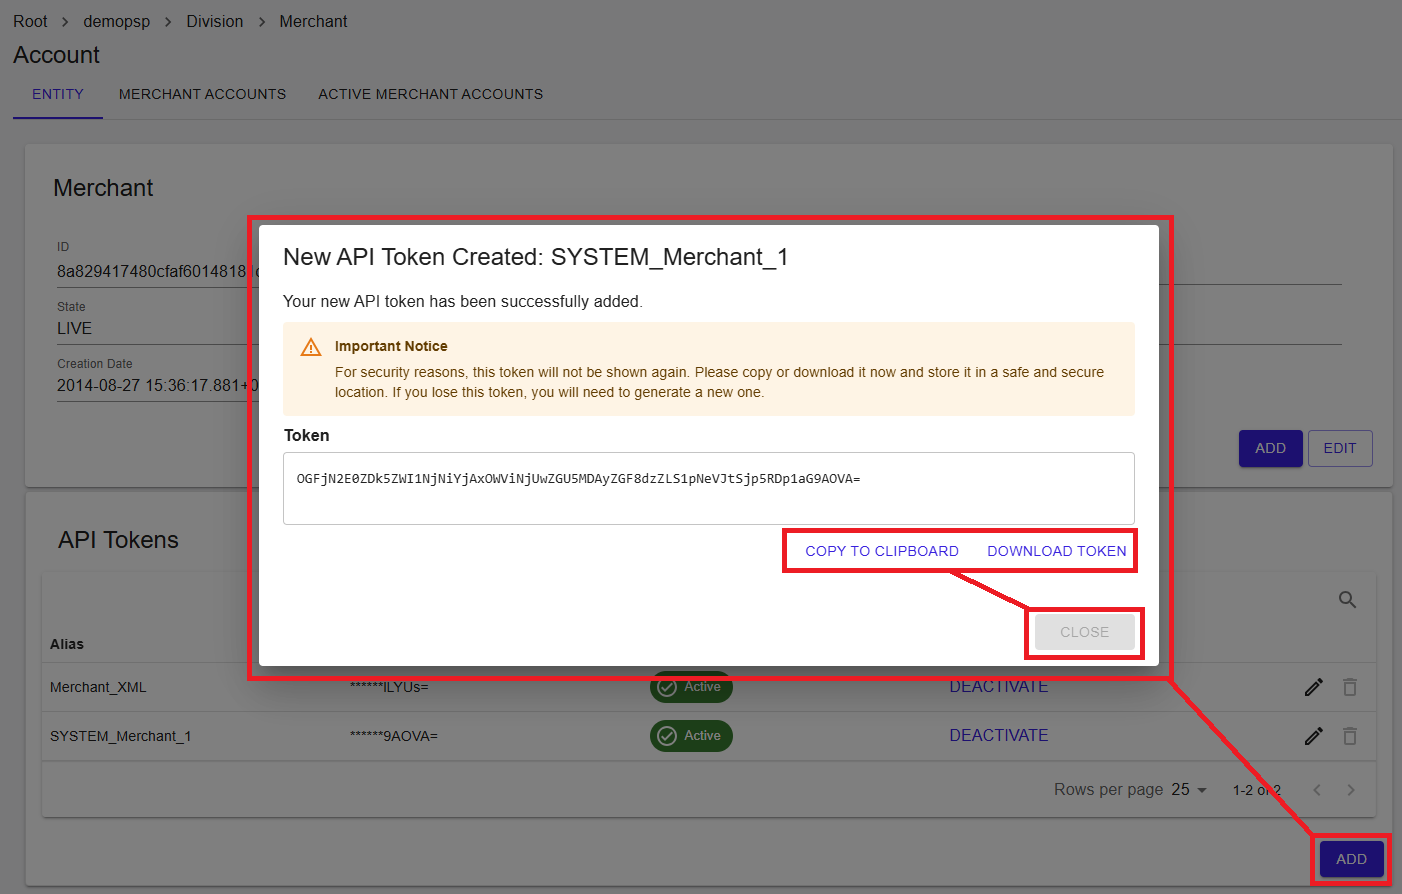This screenshot has height=894, width=1402.
Task: Navigate to Division in breadcrumb
Action: pyautogui.click(x=214, y=21)
